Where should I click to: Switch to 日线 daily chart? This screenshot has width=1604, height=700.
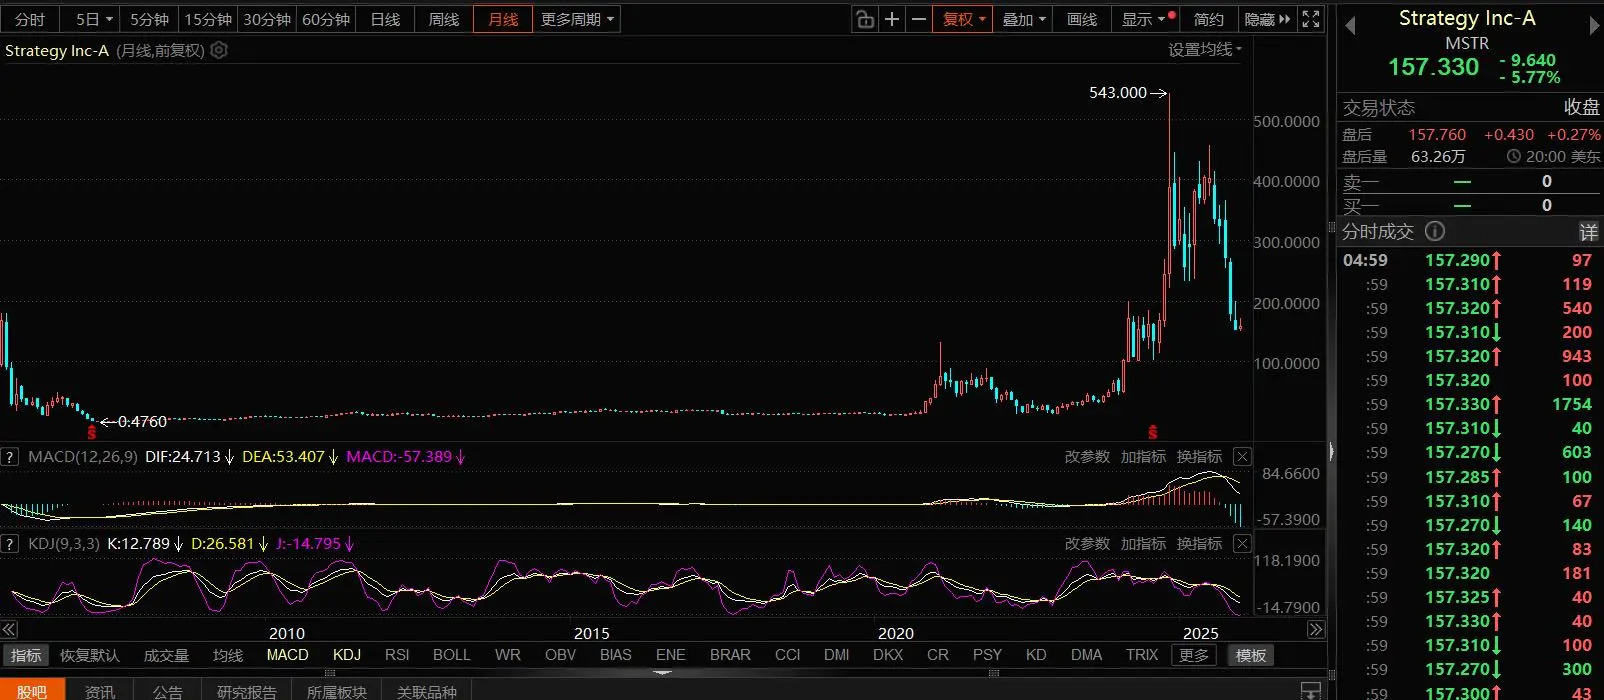[x=385, y=19]
